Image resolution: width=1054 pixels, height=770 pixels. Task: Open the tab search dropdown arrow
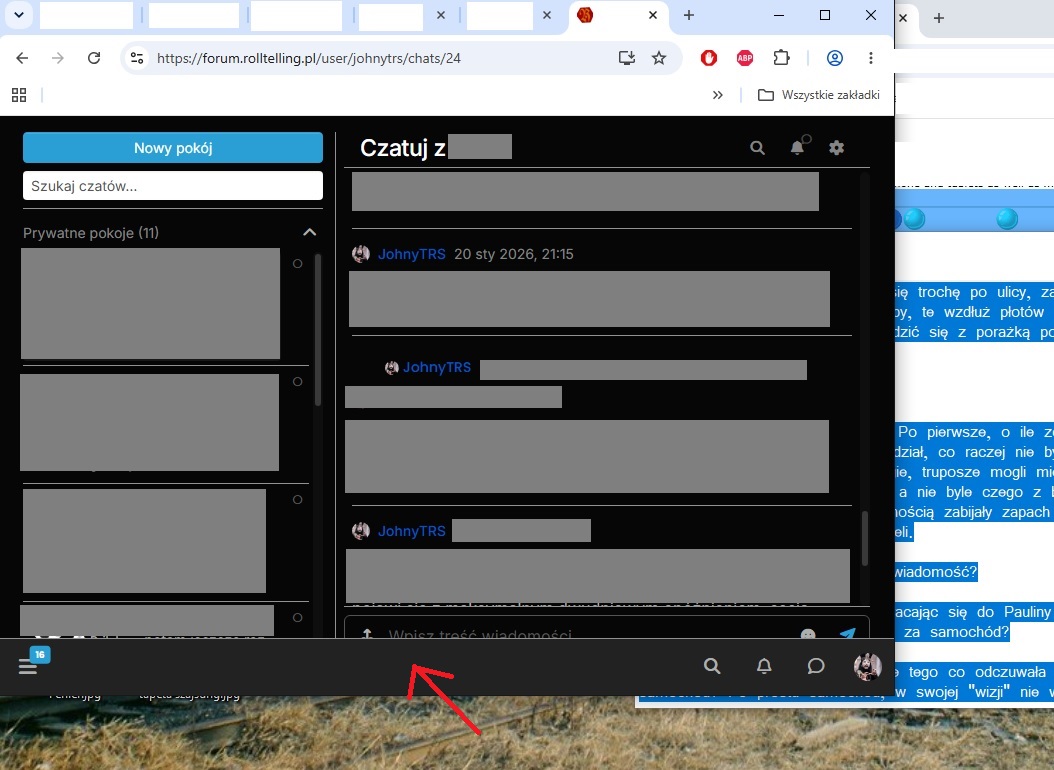[x=19, y=15]
